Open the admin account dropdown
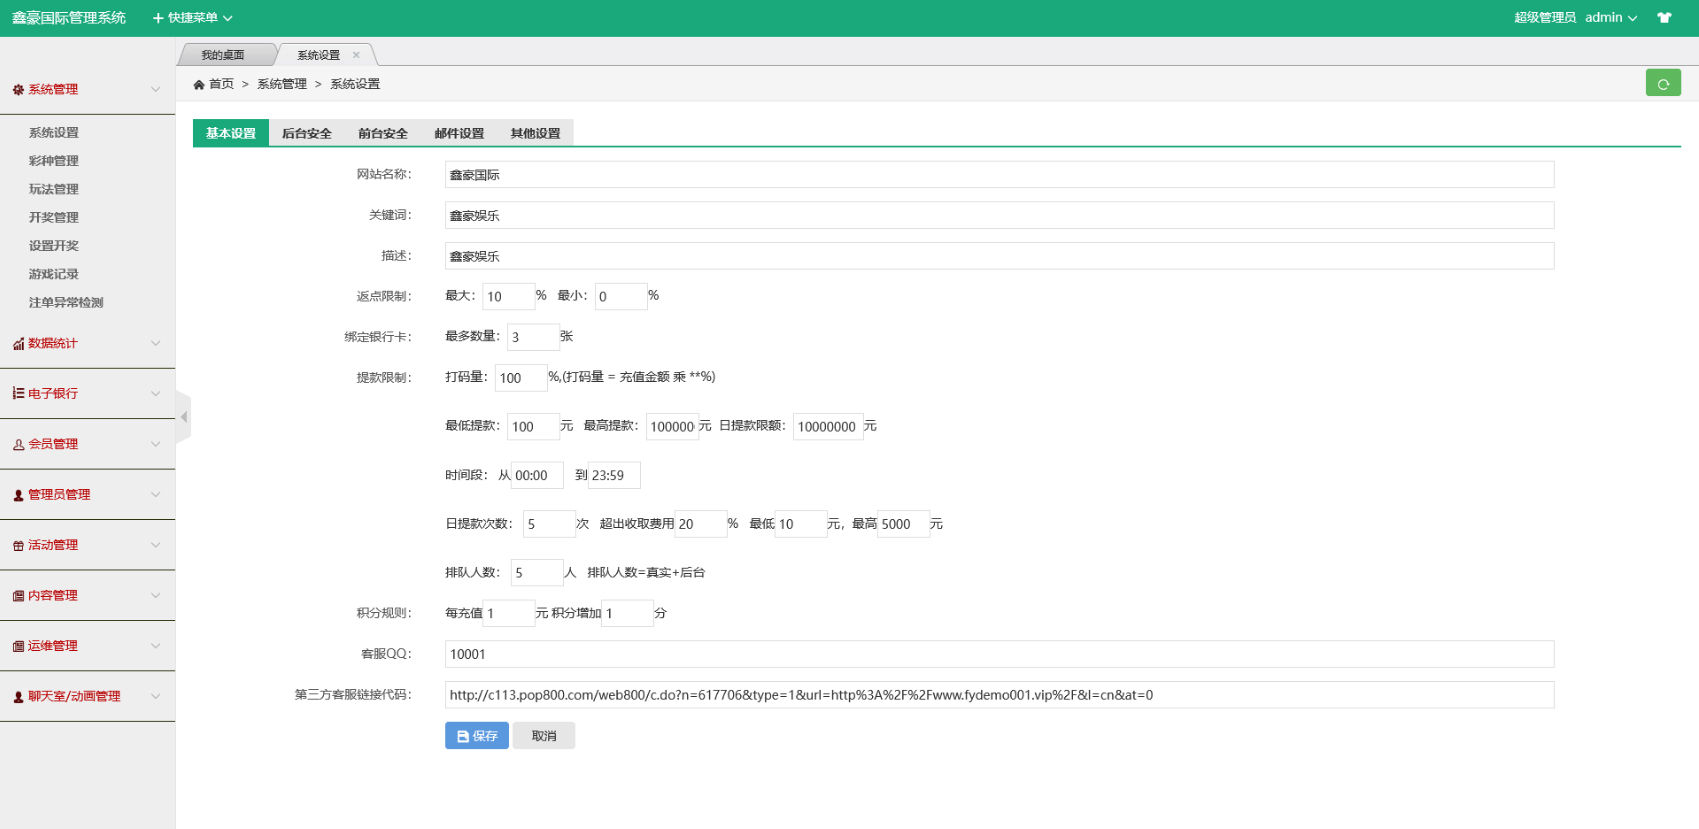Viewport: 1699px width, 829px height. pyautogui.click(x=1610, y=18)
